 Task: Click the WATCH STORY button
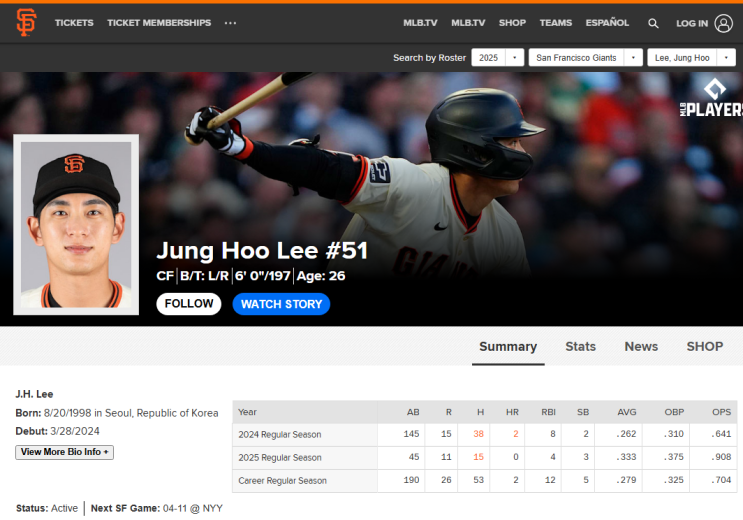click(281, 304)
